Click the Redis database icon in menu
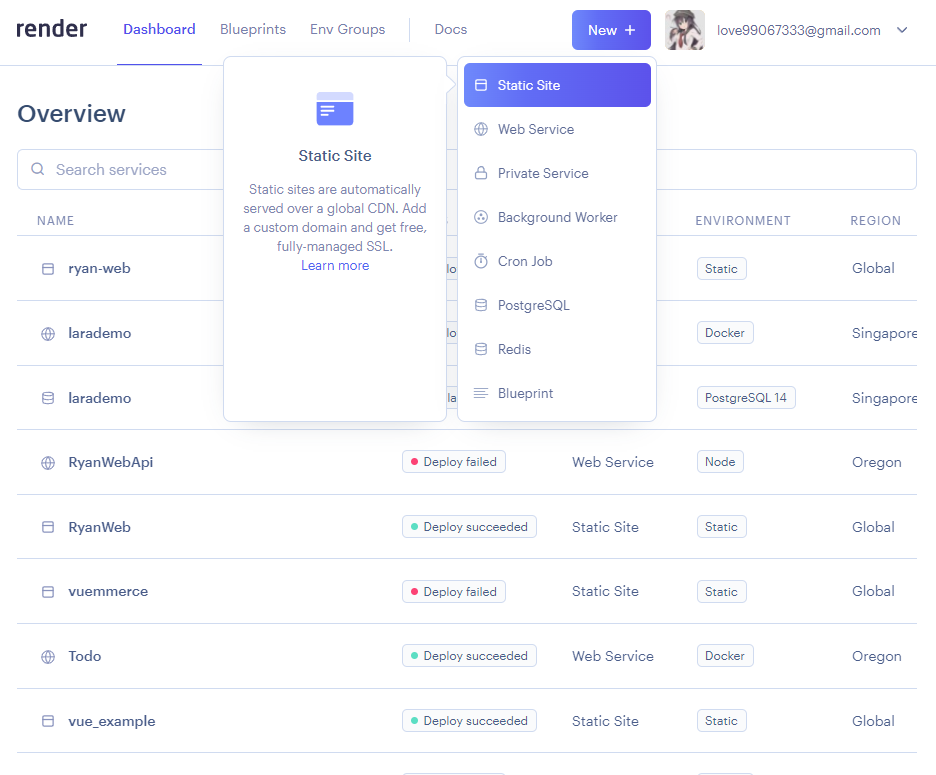 pyautogui.click(x=481, y=349)
